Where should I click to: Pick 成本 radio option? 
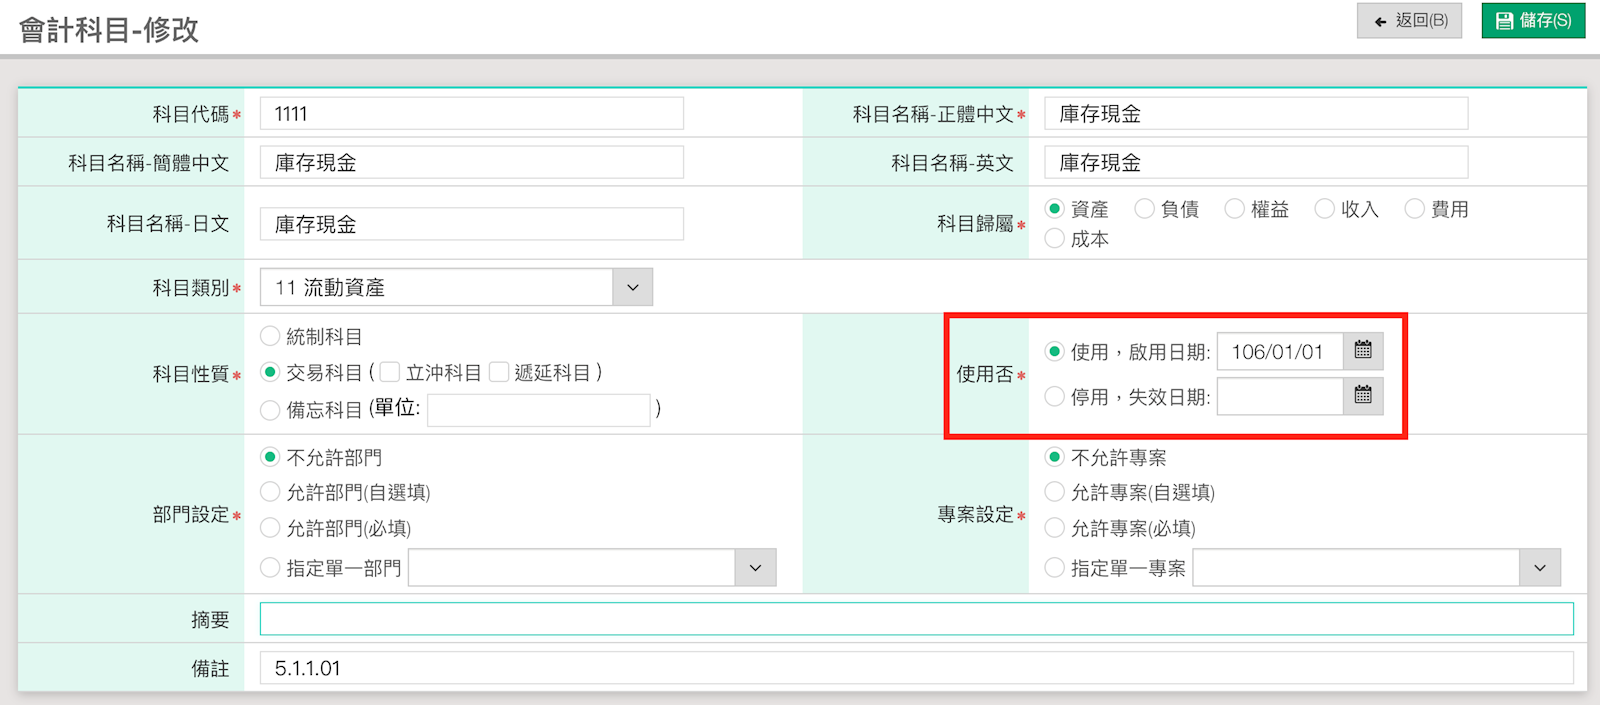(1054, 239)
